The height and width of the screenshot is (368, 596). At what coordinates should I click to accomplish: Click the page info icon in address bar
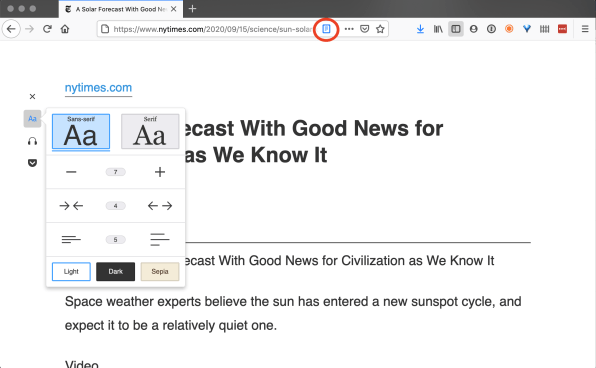105,29
